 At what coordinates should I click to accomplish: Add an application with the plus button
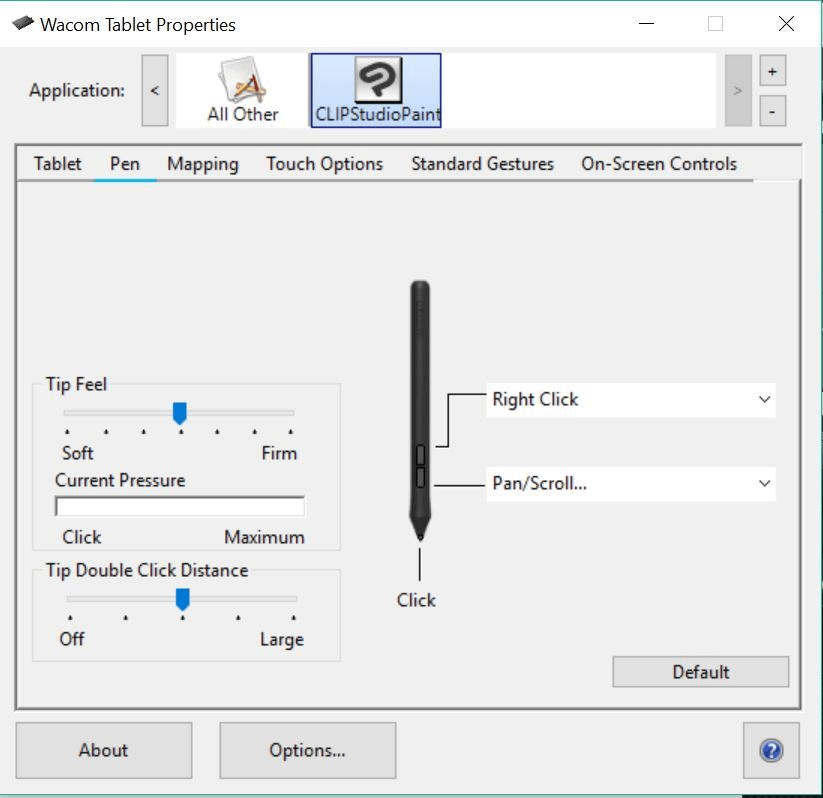click(772, 71)
